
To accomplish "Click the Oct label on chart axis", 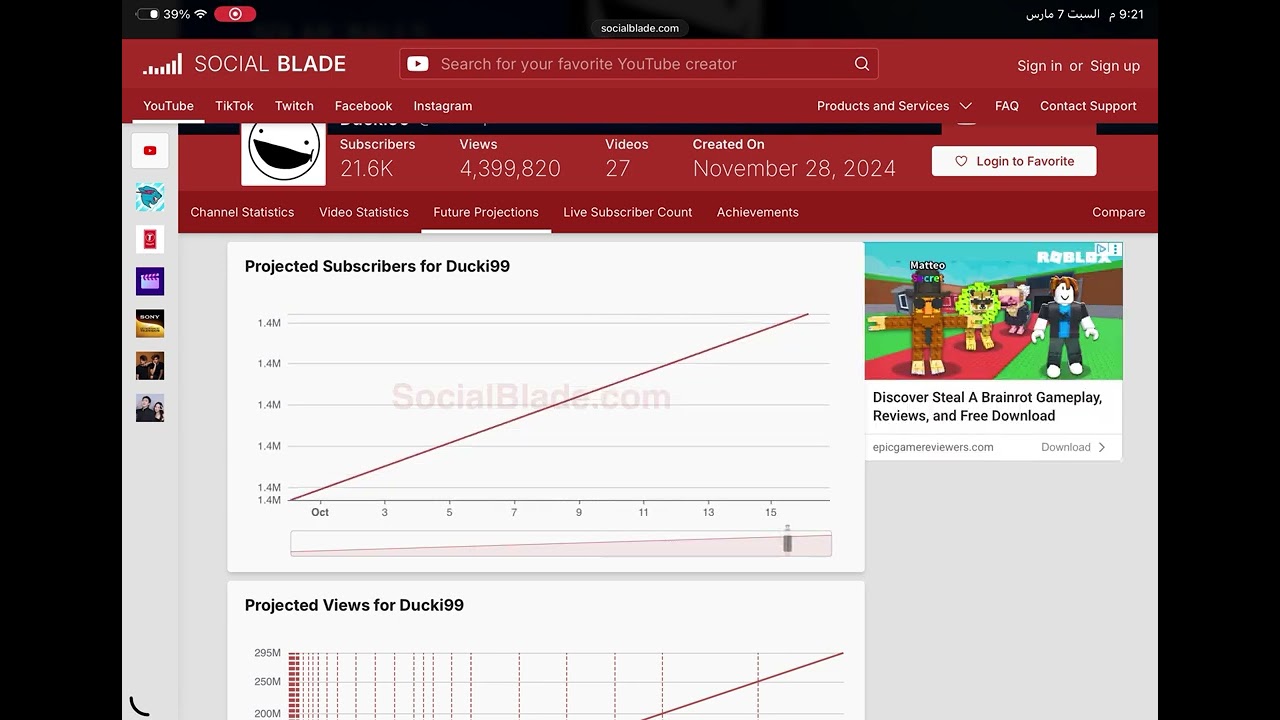I will point(320,512).
